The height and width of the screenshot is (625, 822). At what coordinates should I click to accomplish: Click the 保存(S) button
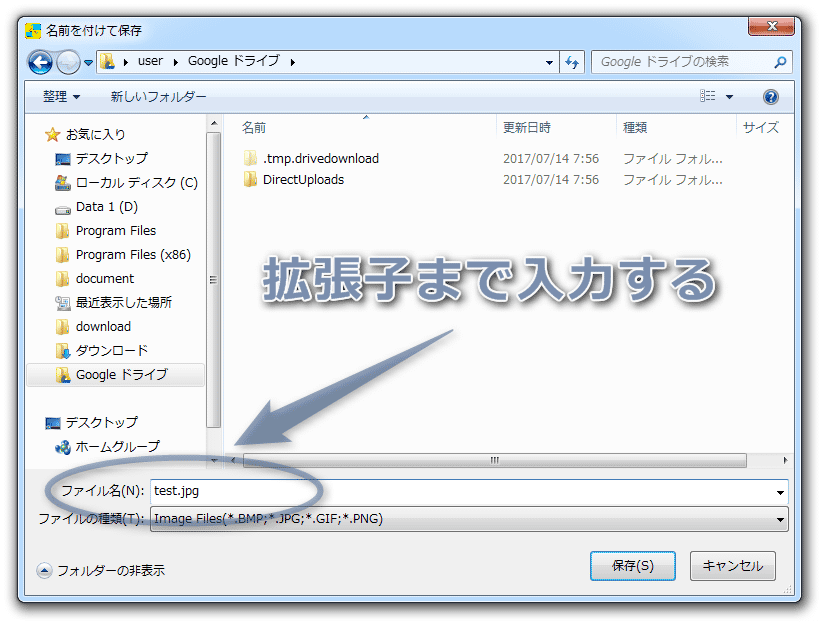pyautogui.click(x=633, y=566)
